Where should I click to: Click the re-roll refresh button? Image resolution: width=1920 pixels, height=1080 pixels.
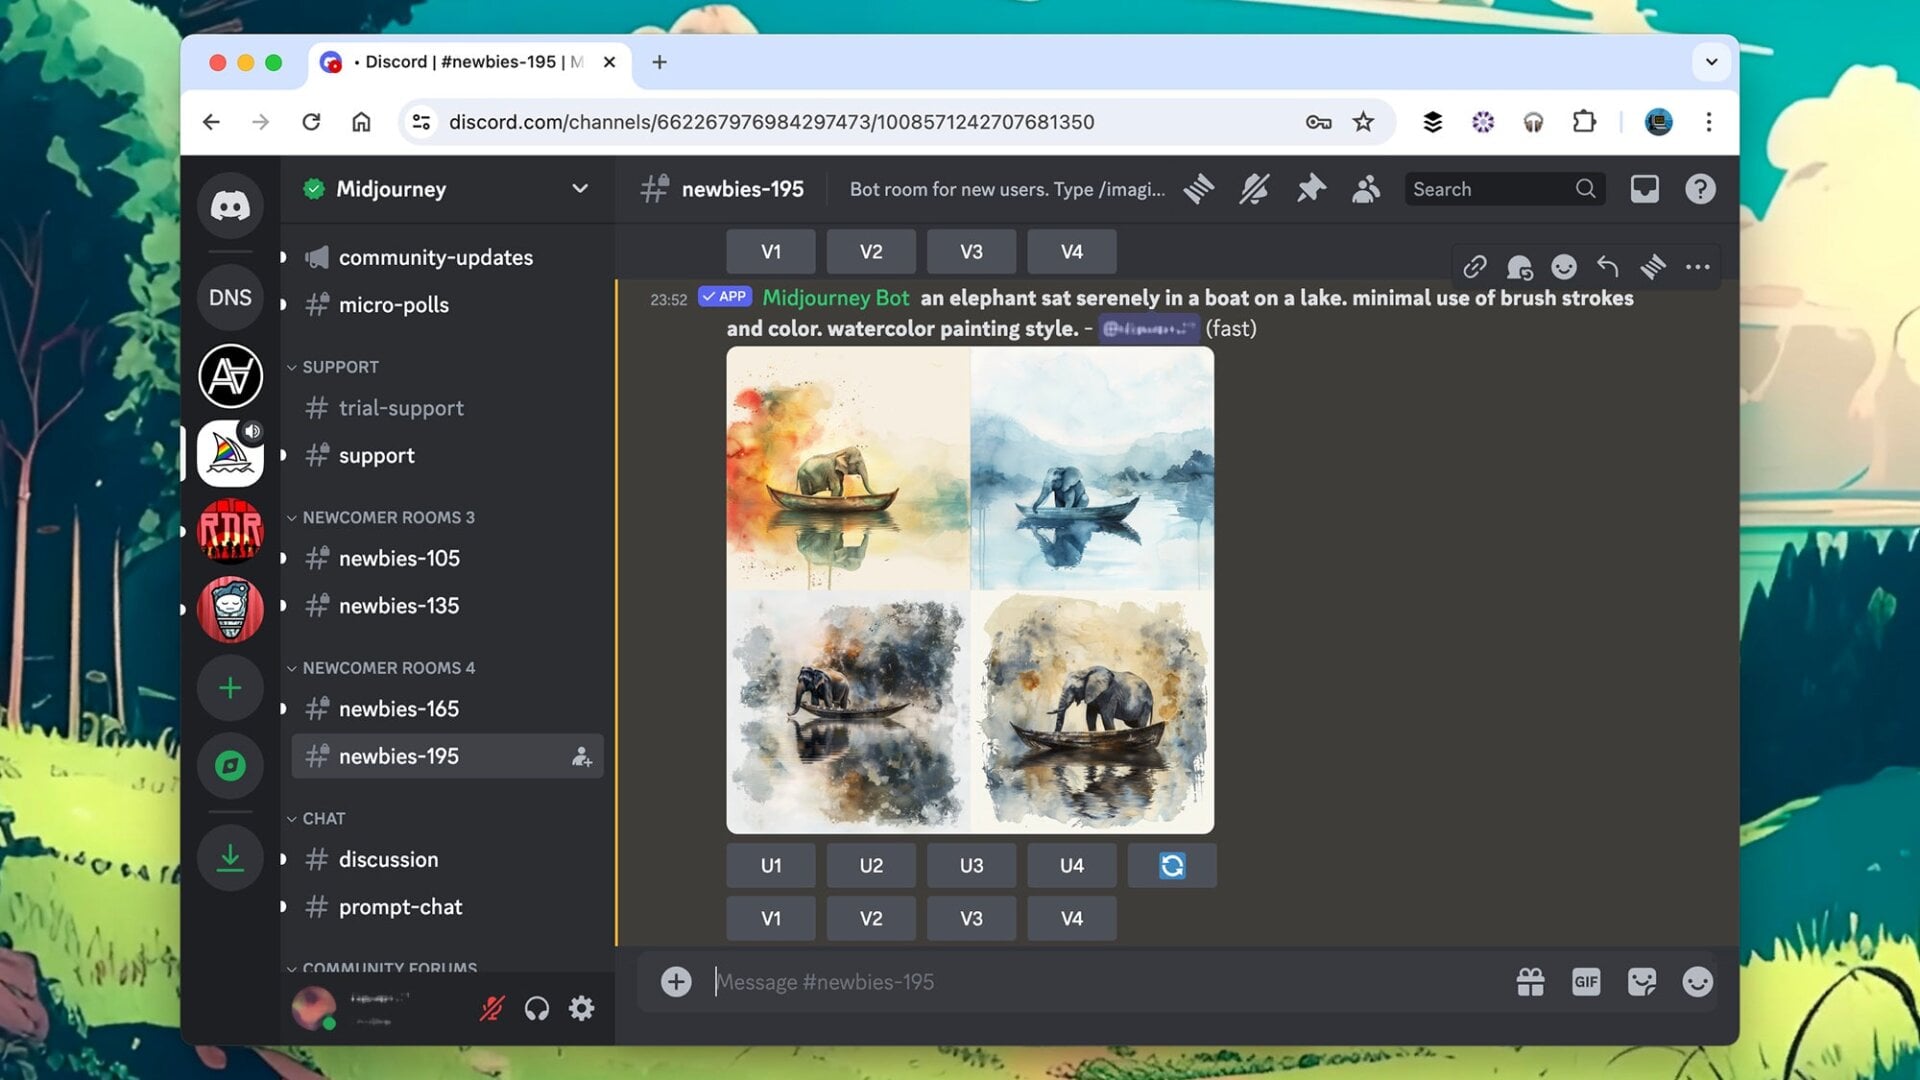coord(1172,866)
